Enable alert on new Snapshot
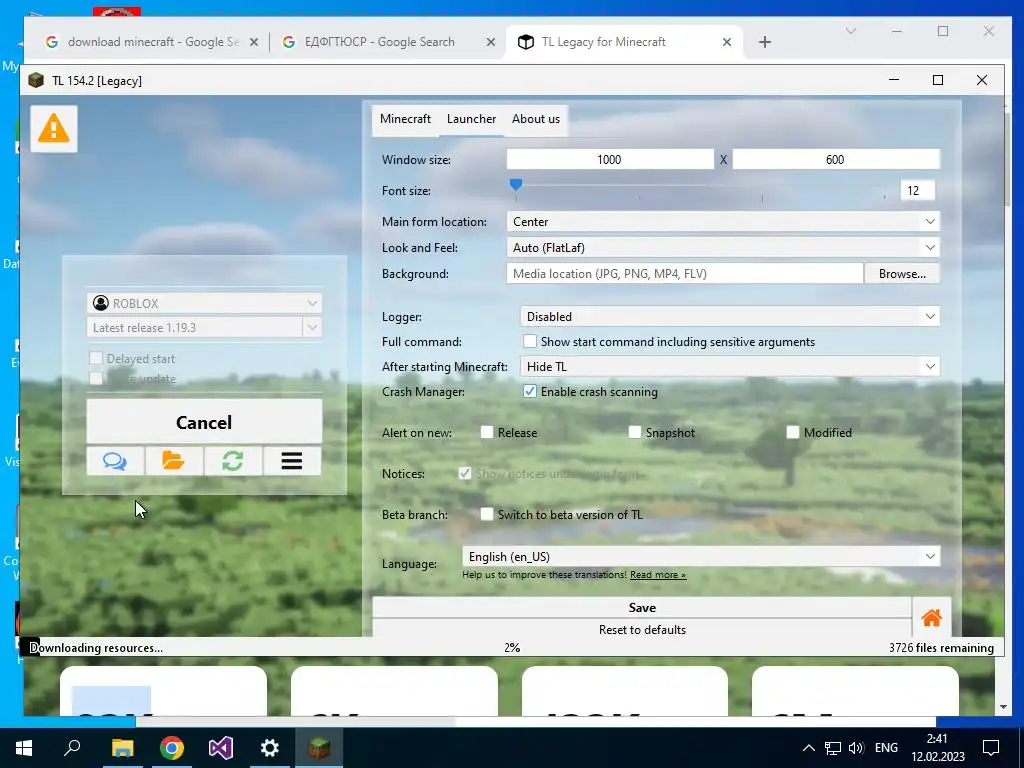This screenshot has height=768, width=1024. point(635,432)
